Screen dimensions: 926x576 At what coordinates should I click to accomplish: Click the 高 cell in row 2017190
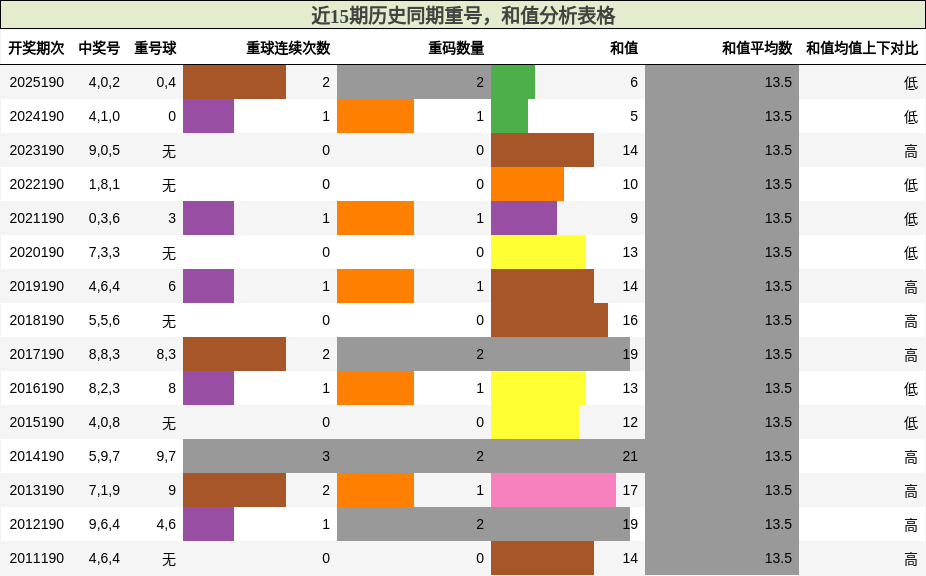[911, 356]
